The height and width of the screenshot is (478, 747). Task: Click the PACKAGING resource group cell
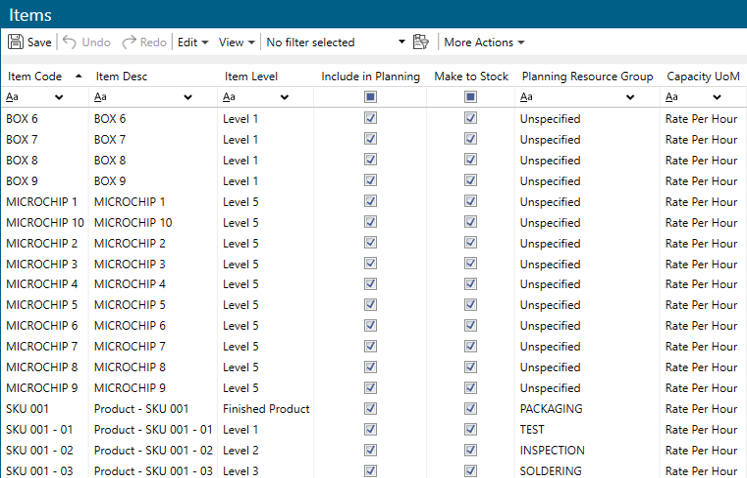pyautogui.click(x=551, y=409)
